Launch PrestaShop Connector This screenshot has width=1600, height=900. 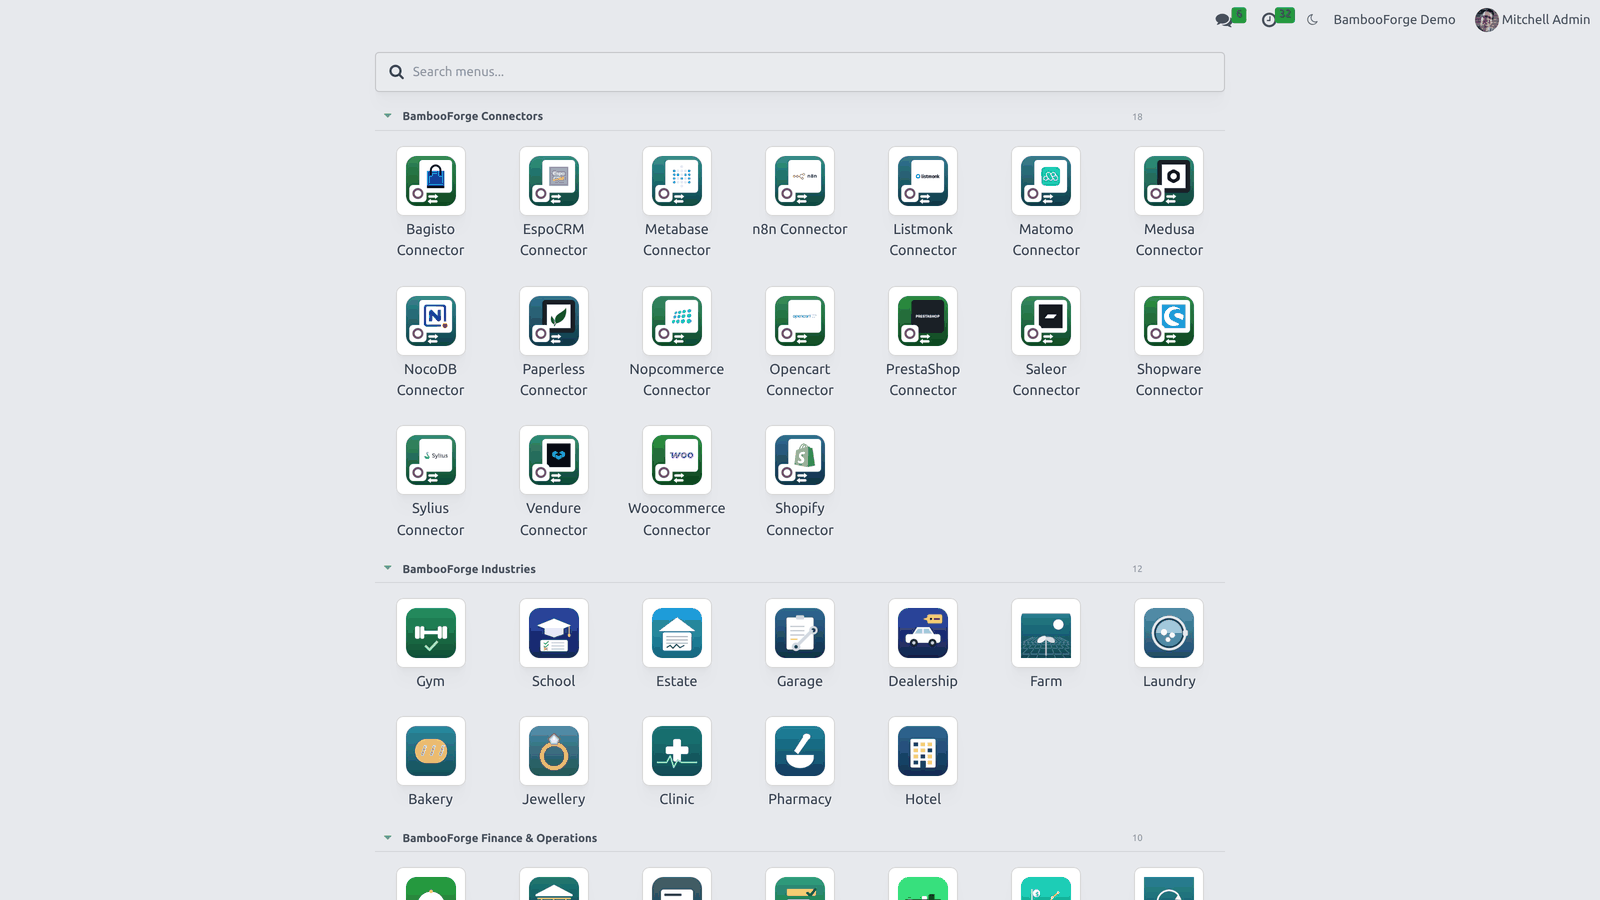tap(923, 321)
